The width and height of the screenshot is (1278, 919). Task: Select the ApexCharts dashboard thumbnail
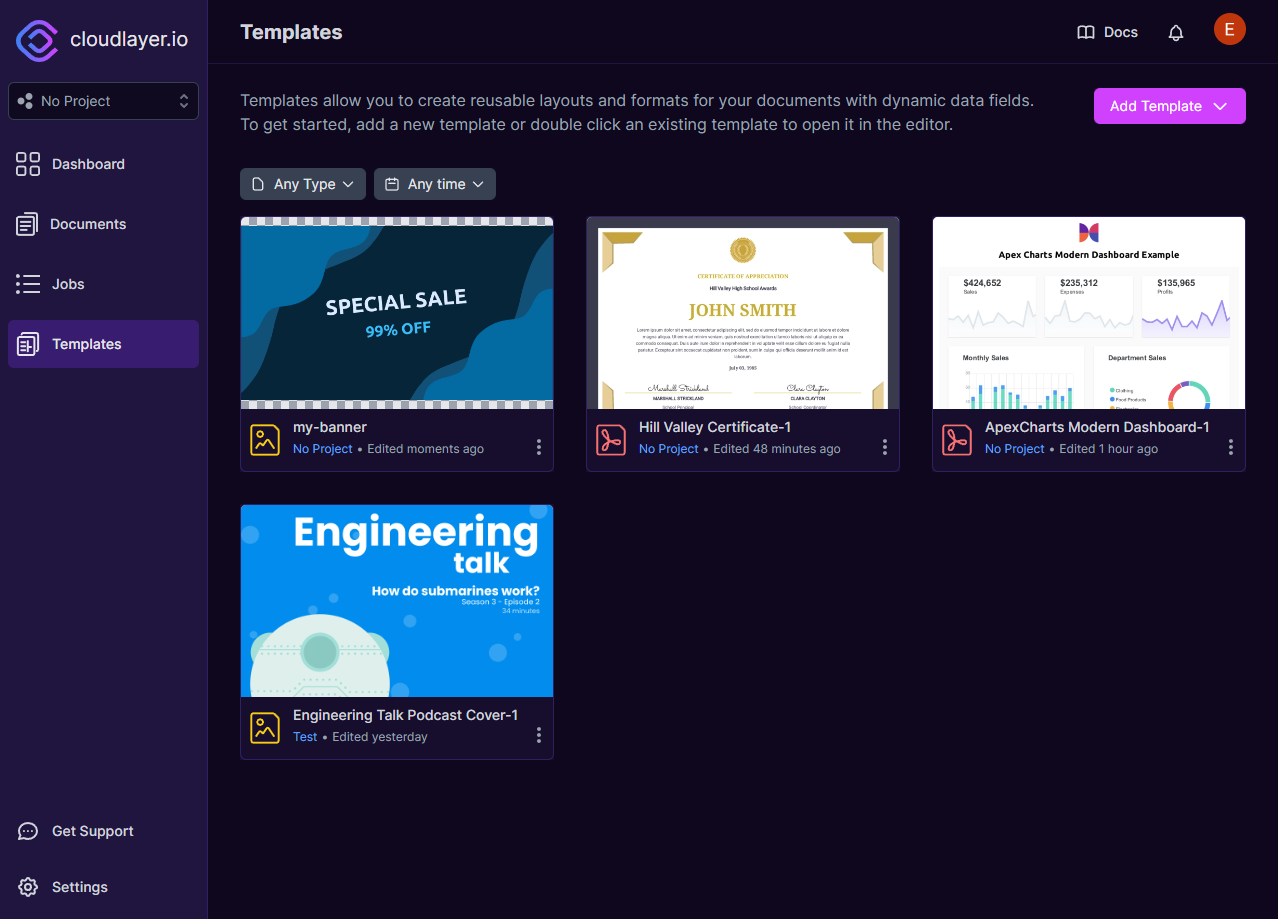coord(1089,313)
